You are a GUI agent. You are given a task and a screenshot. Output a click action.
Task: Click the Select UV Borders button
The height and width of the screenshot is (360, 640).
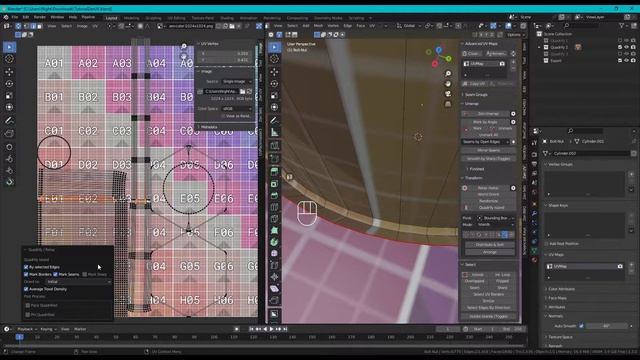coord(488,294)
